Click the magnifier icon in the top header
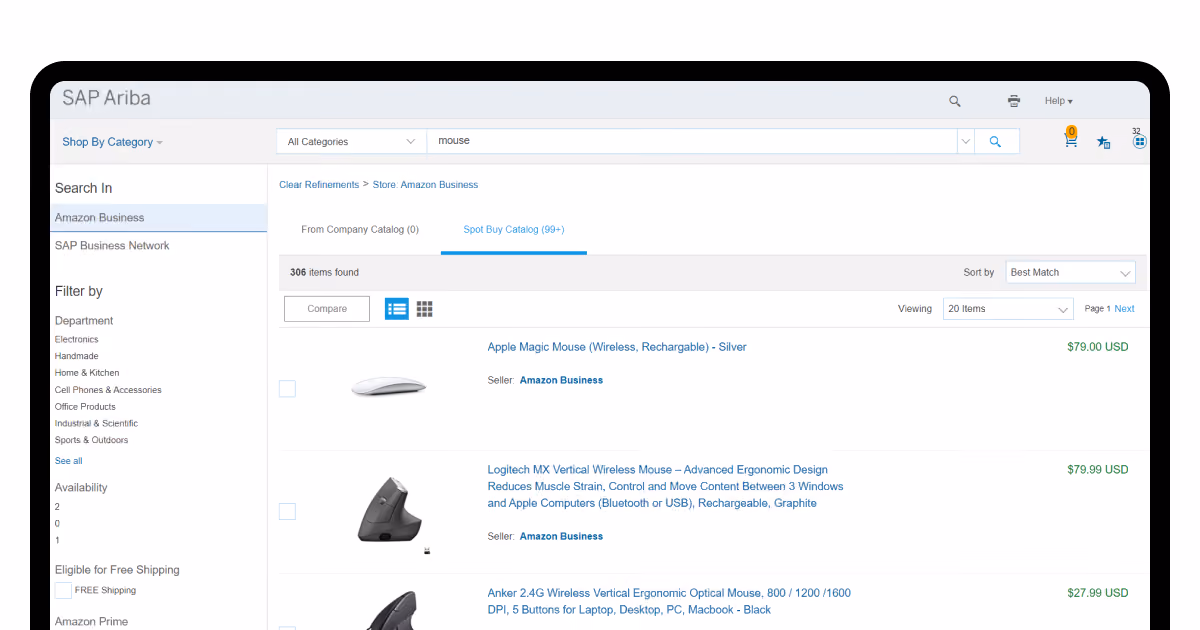 pos(954,101)
